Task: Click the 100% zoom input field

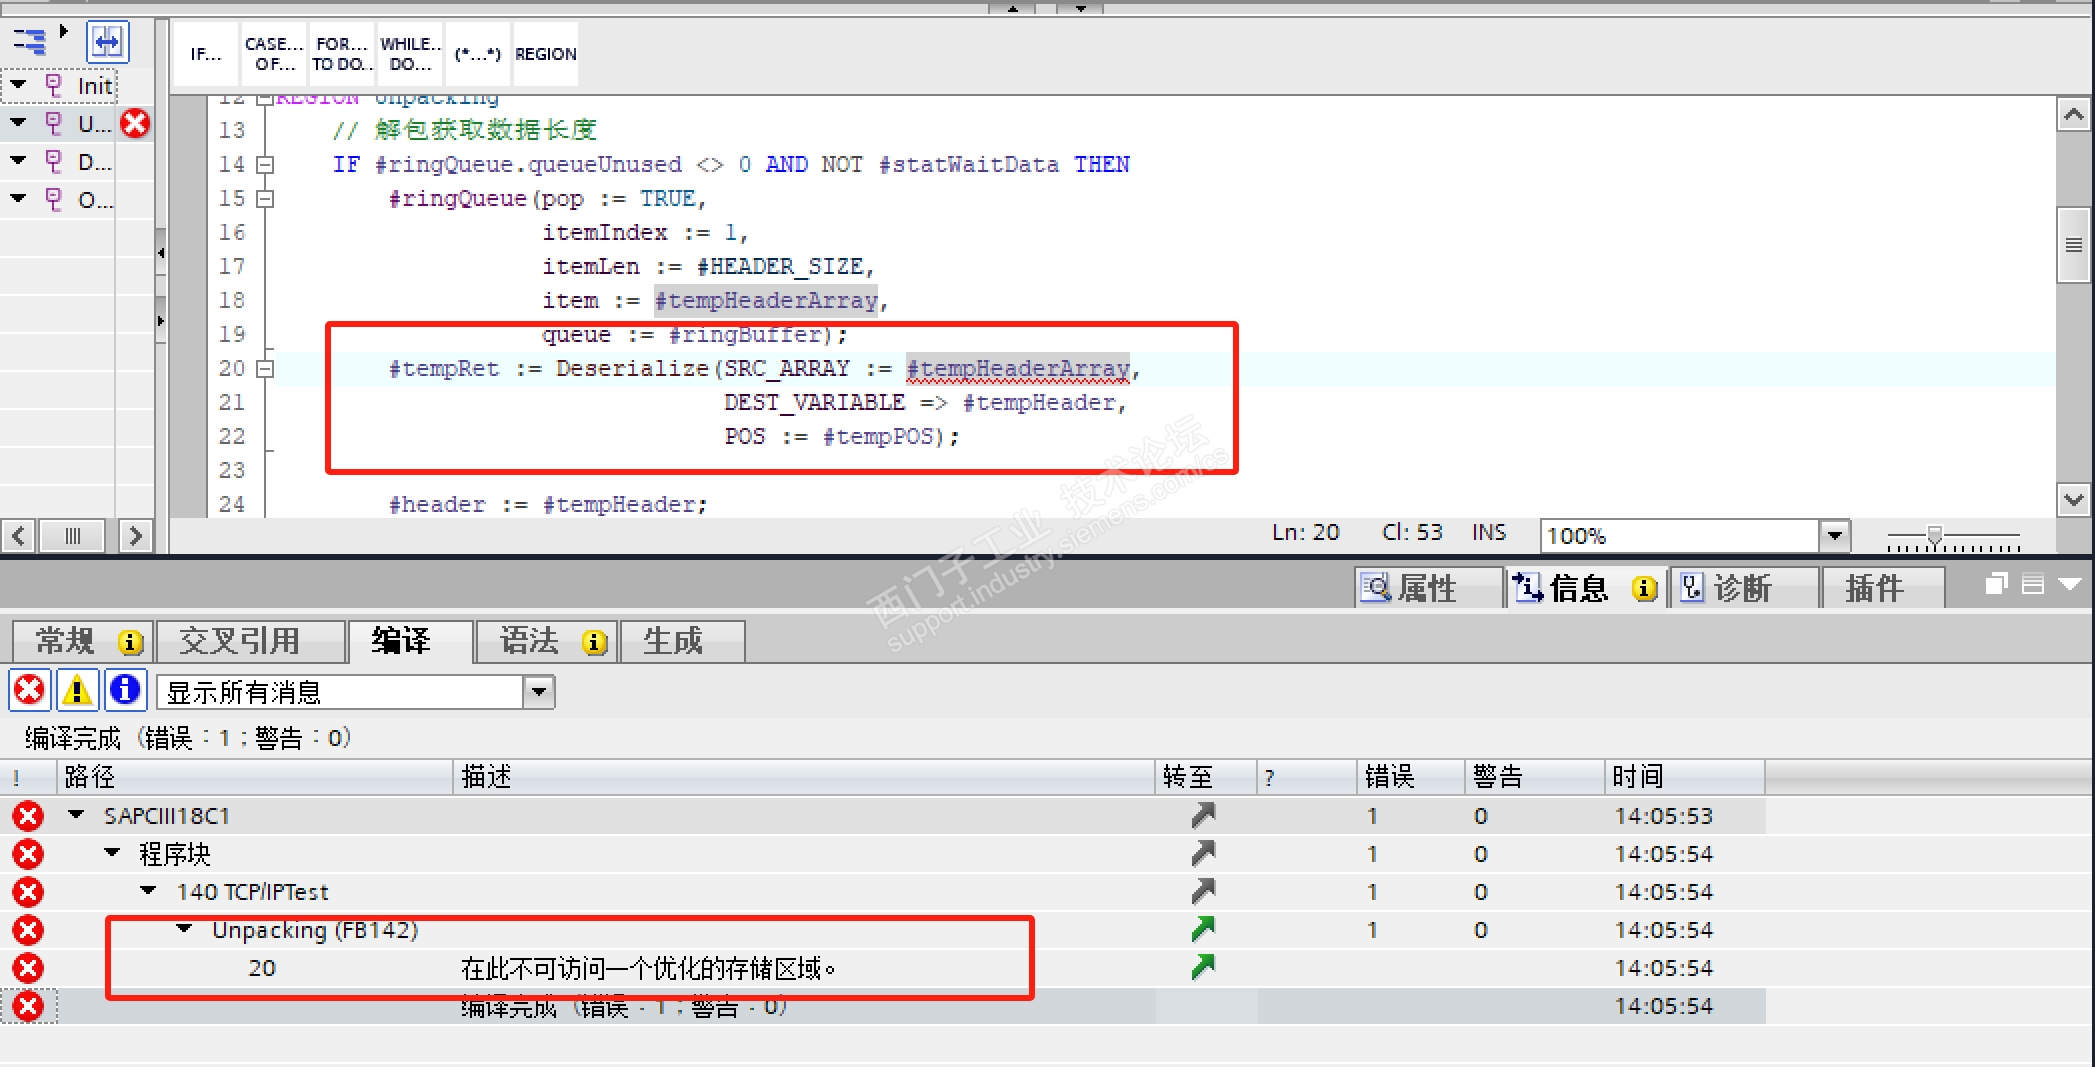Action: click(x=1680, y=536)
